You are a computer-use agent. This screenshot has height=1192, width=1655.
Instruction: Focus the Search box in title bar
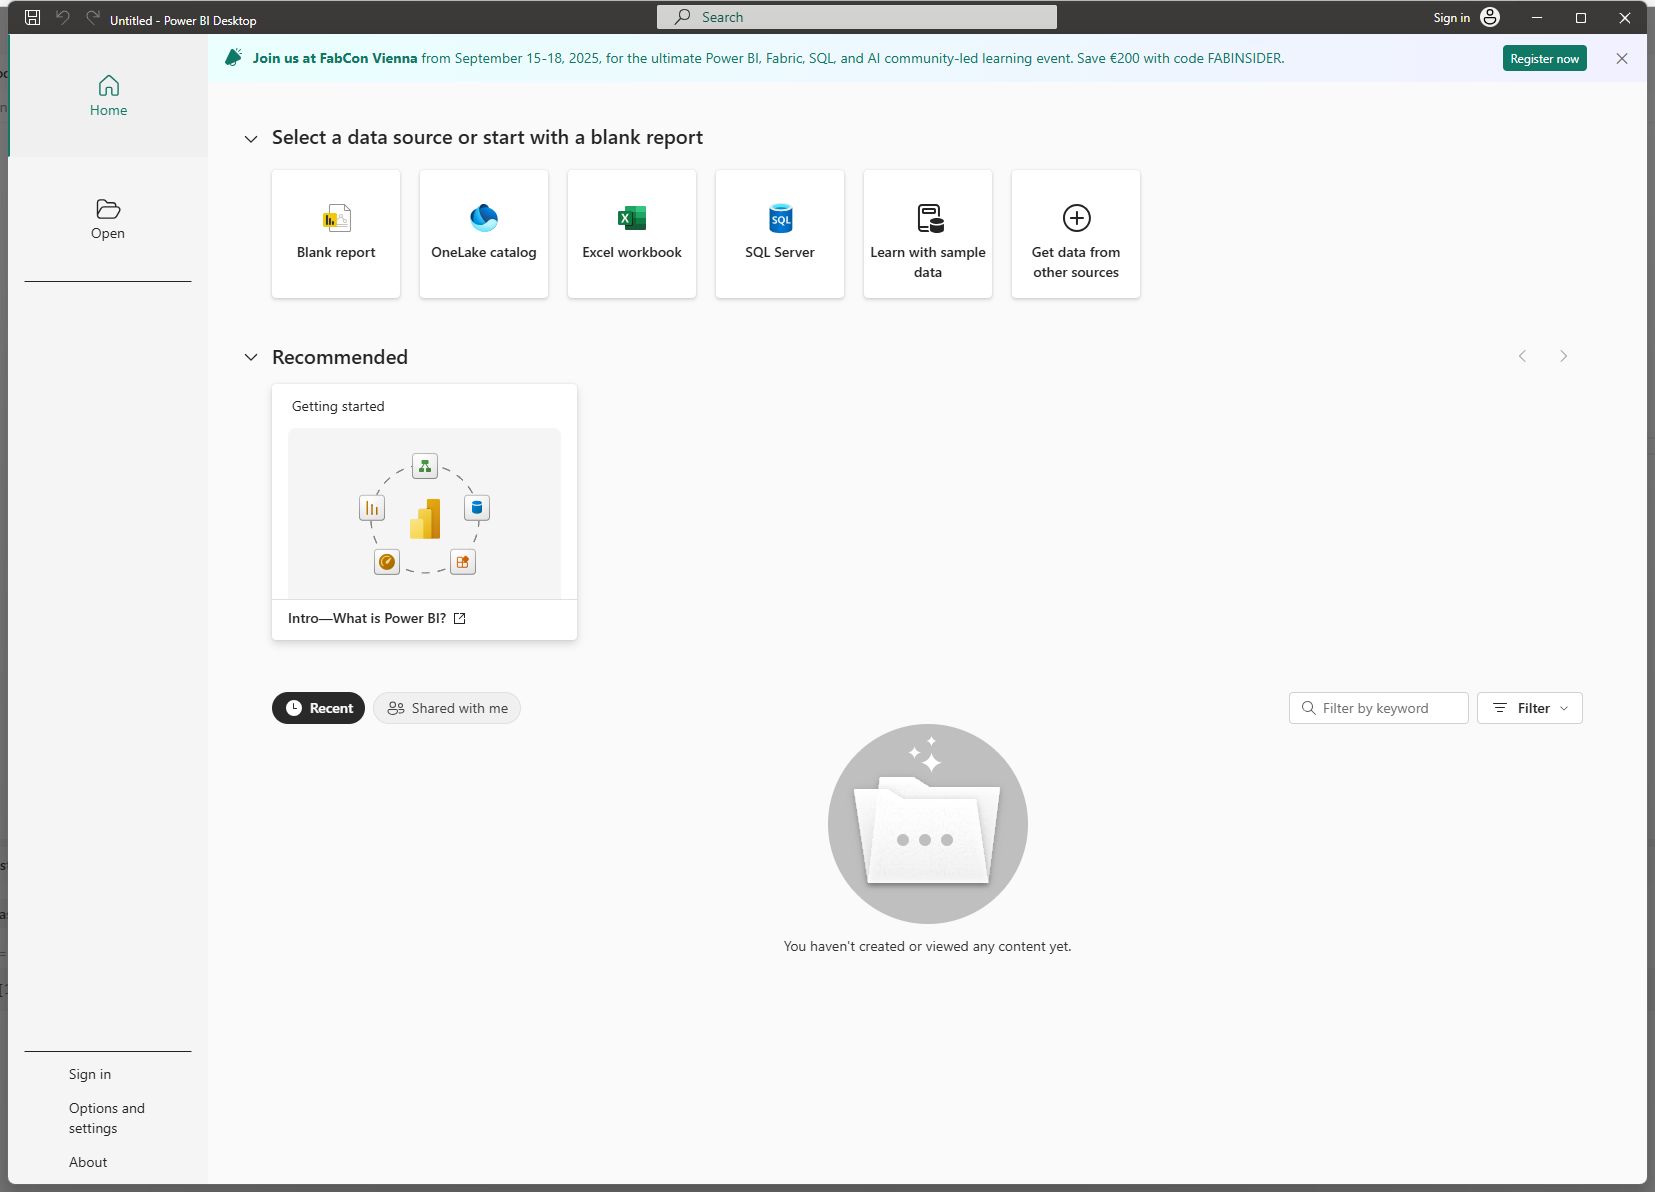coord(857,17)
